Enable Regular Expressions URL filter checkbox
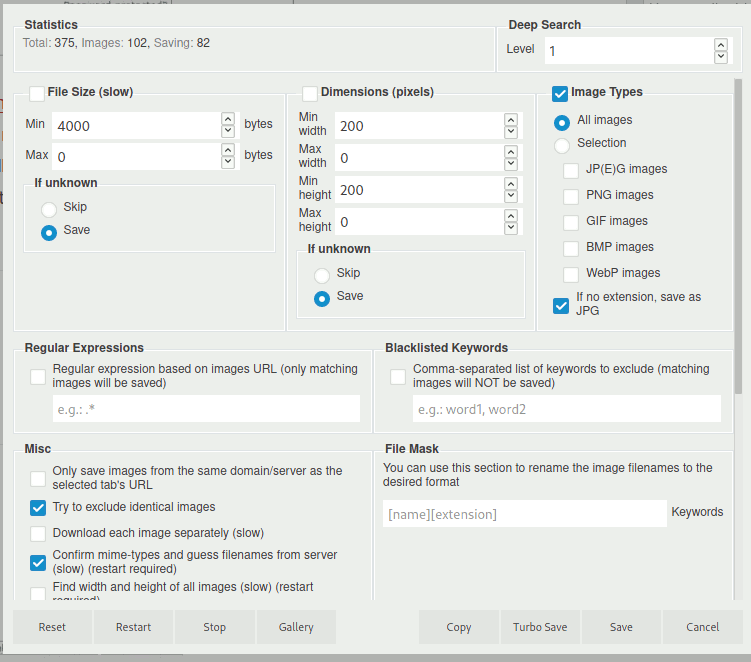Image resolution: width=751 pixels, height=662 pixels. [x=38, y=377]
